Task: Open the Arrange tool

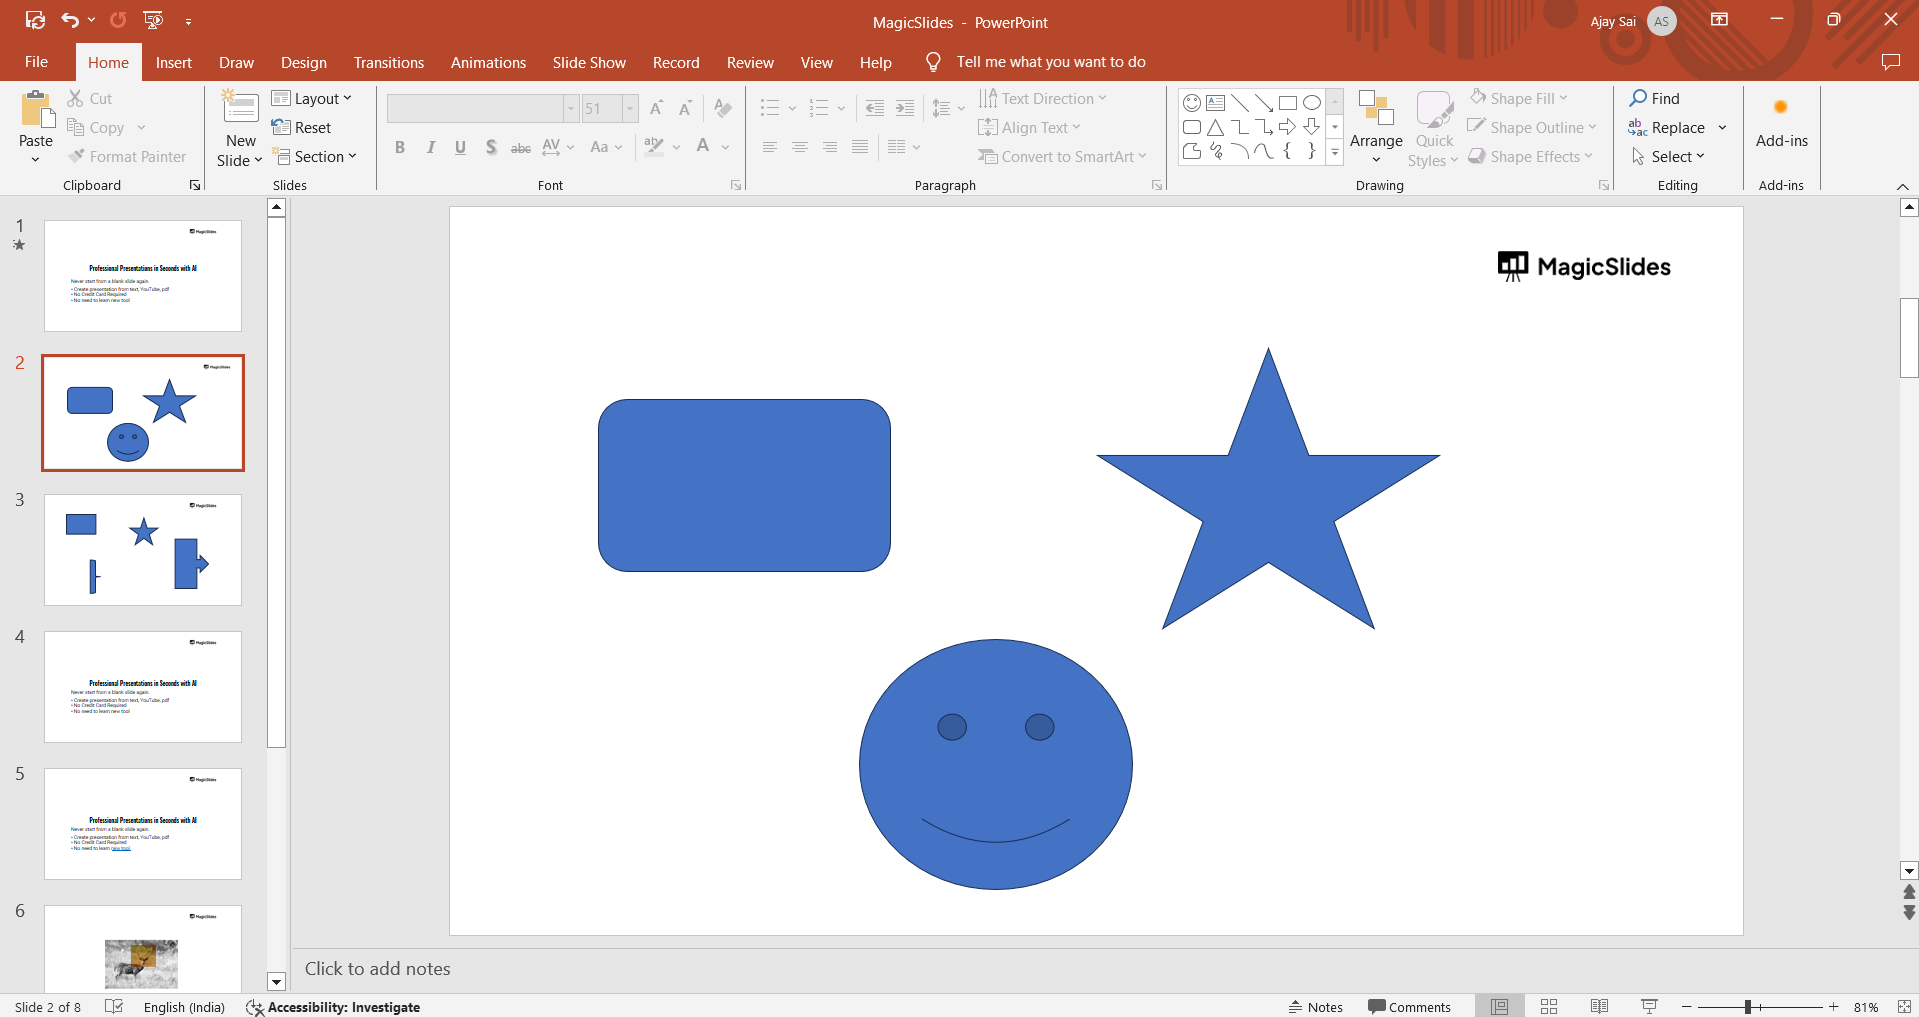Action: (1376, 127)
